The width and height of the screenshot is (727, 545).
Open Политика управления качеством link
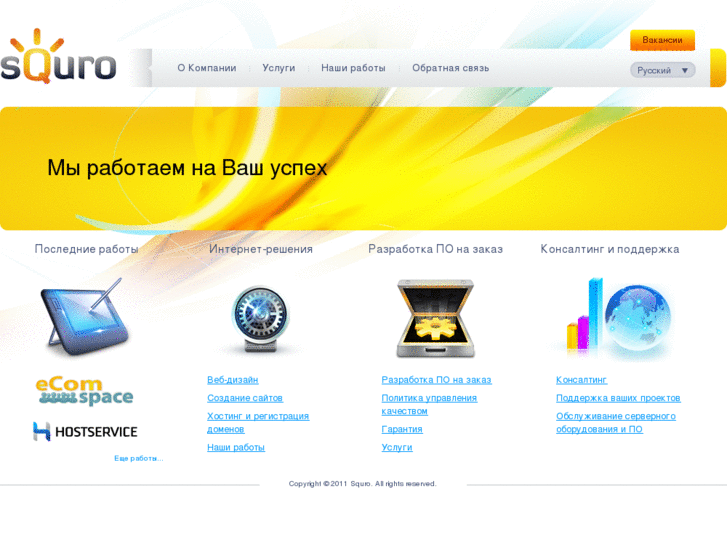(x=429, y=404)
